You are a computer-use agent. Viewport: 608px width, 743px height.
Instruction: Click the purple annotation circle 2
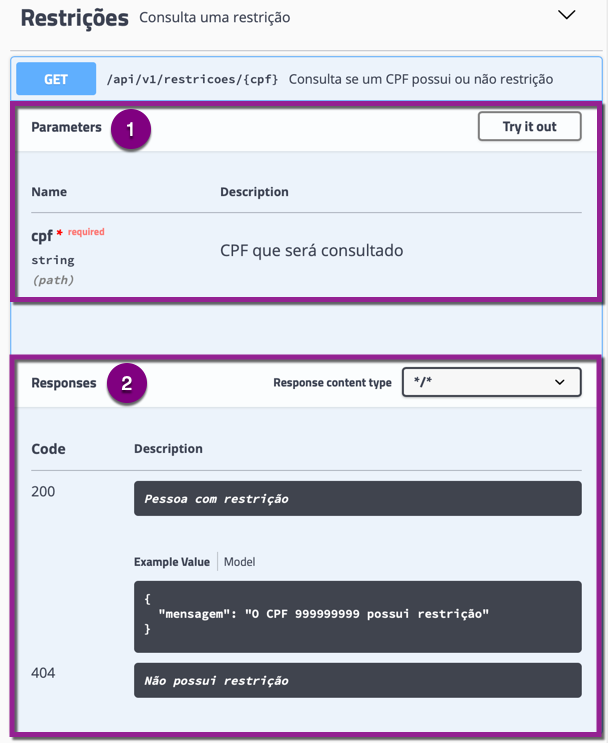point(127,383)
